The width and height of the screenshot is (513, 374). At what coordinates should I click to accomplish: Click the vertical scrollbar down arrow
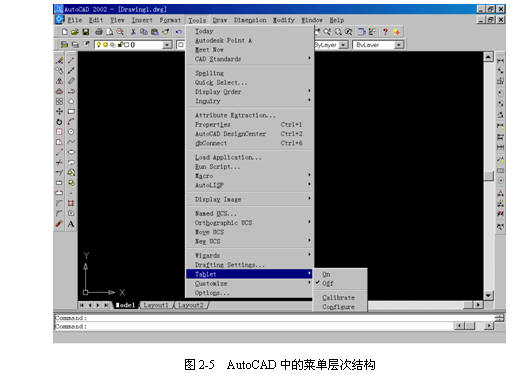(488, 295)
